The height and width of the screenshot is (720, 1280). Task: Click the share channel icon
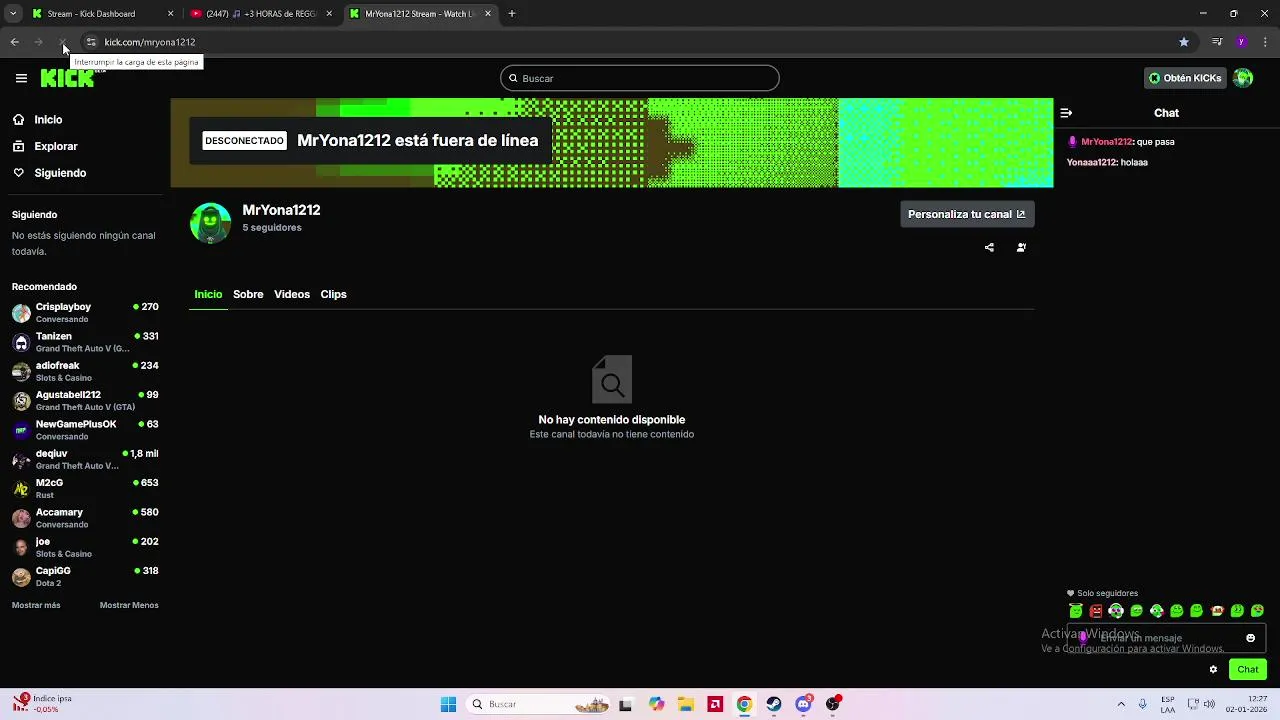[989, 248]
